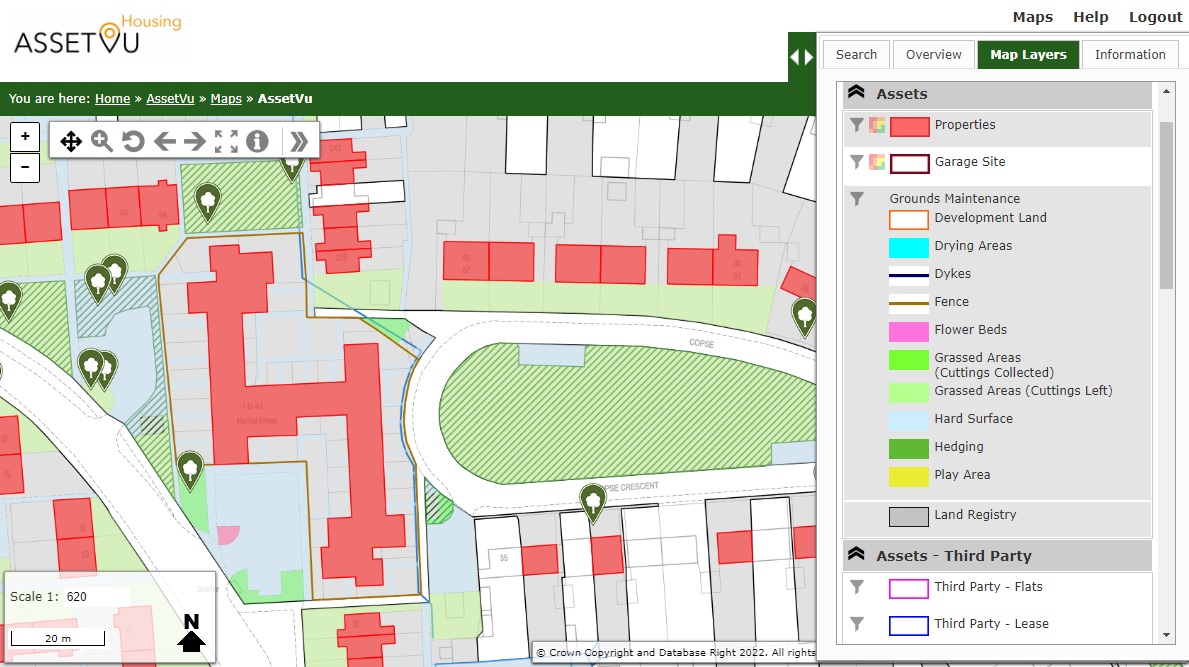Collapse the Assets layer section
The height and width of the screenshot is (667, 1189).
point(857,93)
